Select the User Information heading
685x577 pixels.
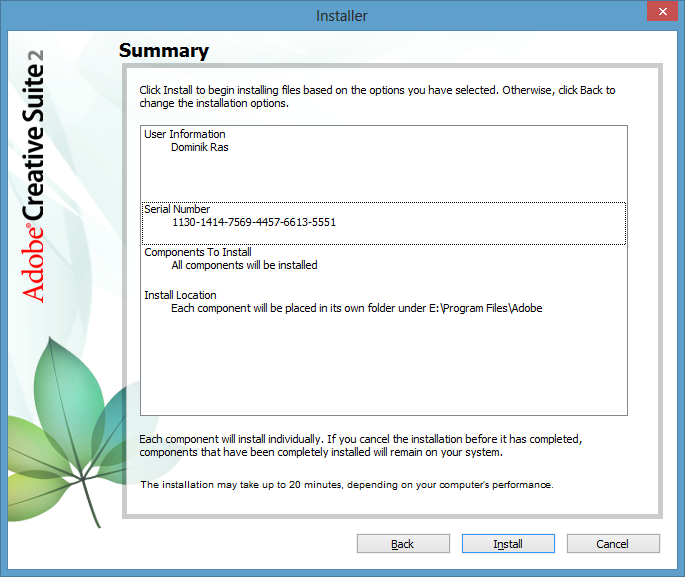click(x=185, y=134)
